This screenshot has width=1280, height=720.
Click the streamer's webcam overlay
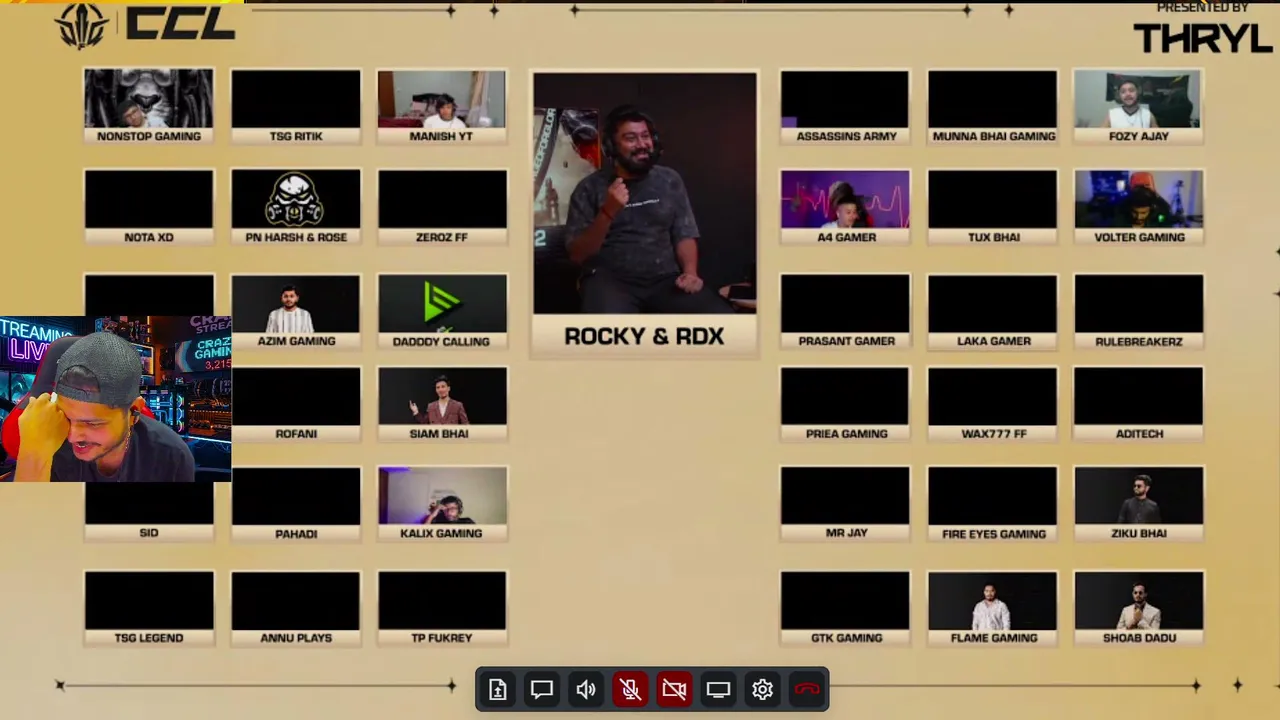click(x=116, y=399)
